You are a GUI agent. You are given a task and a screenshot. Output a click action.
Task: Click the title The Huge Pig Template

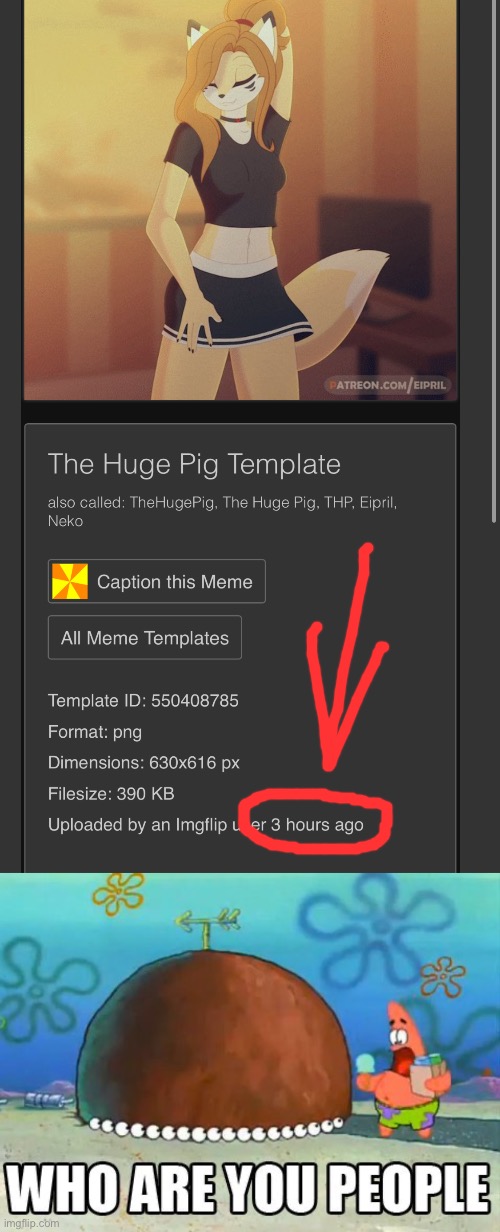pos(194,464)
